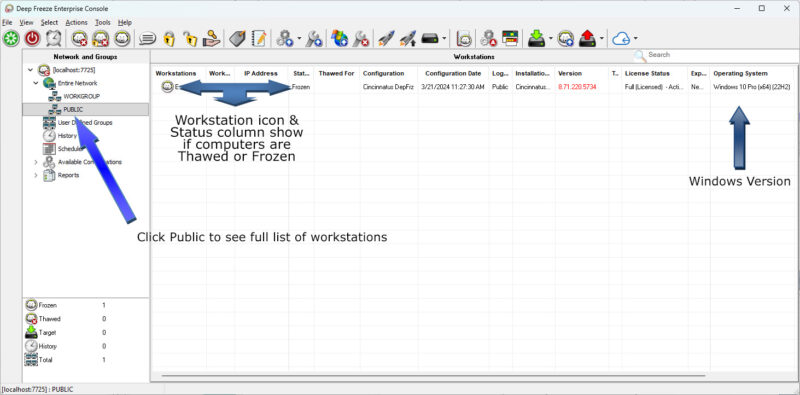
Task: Sort by the Thawed For column header
Action: click(x=337, y=73)
